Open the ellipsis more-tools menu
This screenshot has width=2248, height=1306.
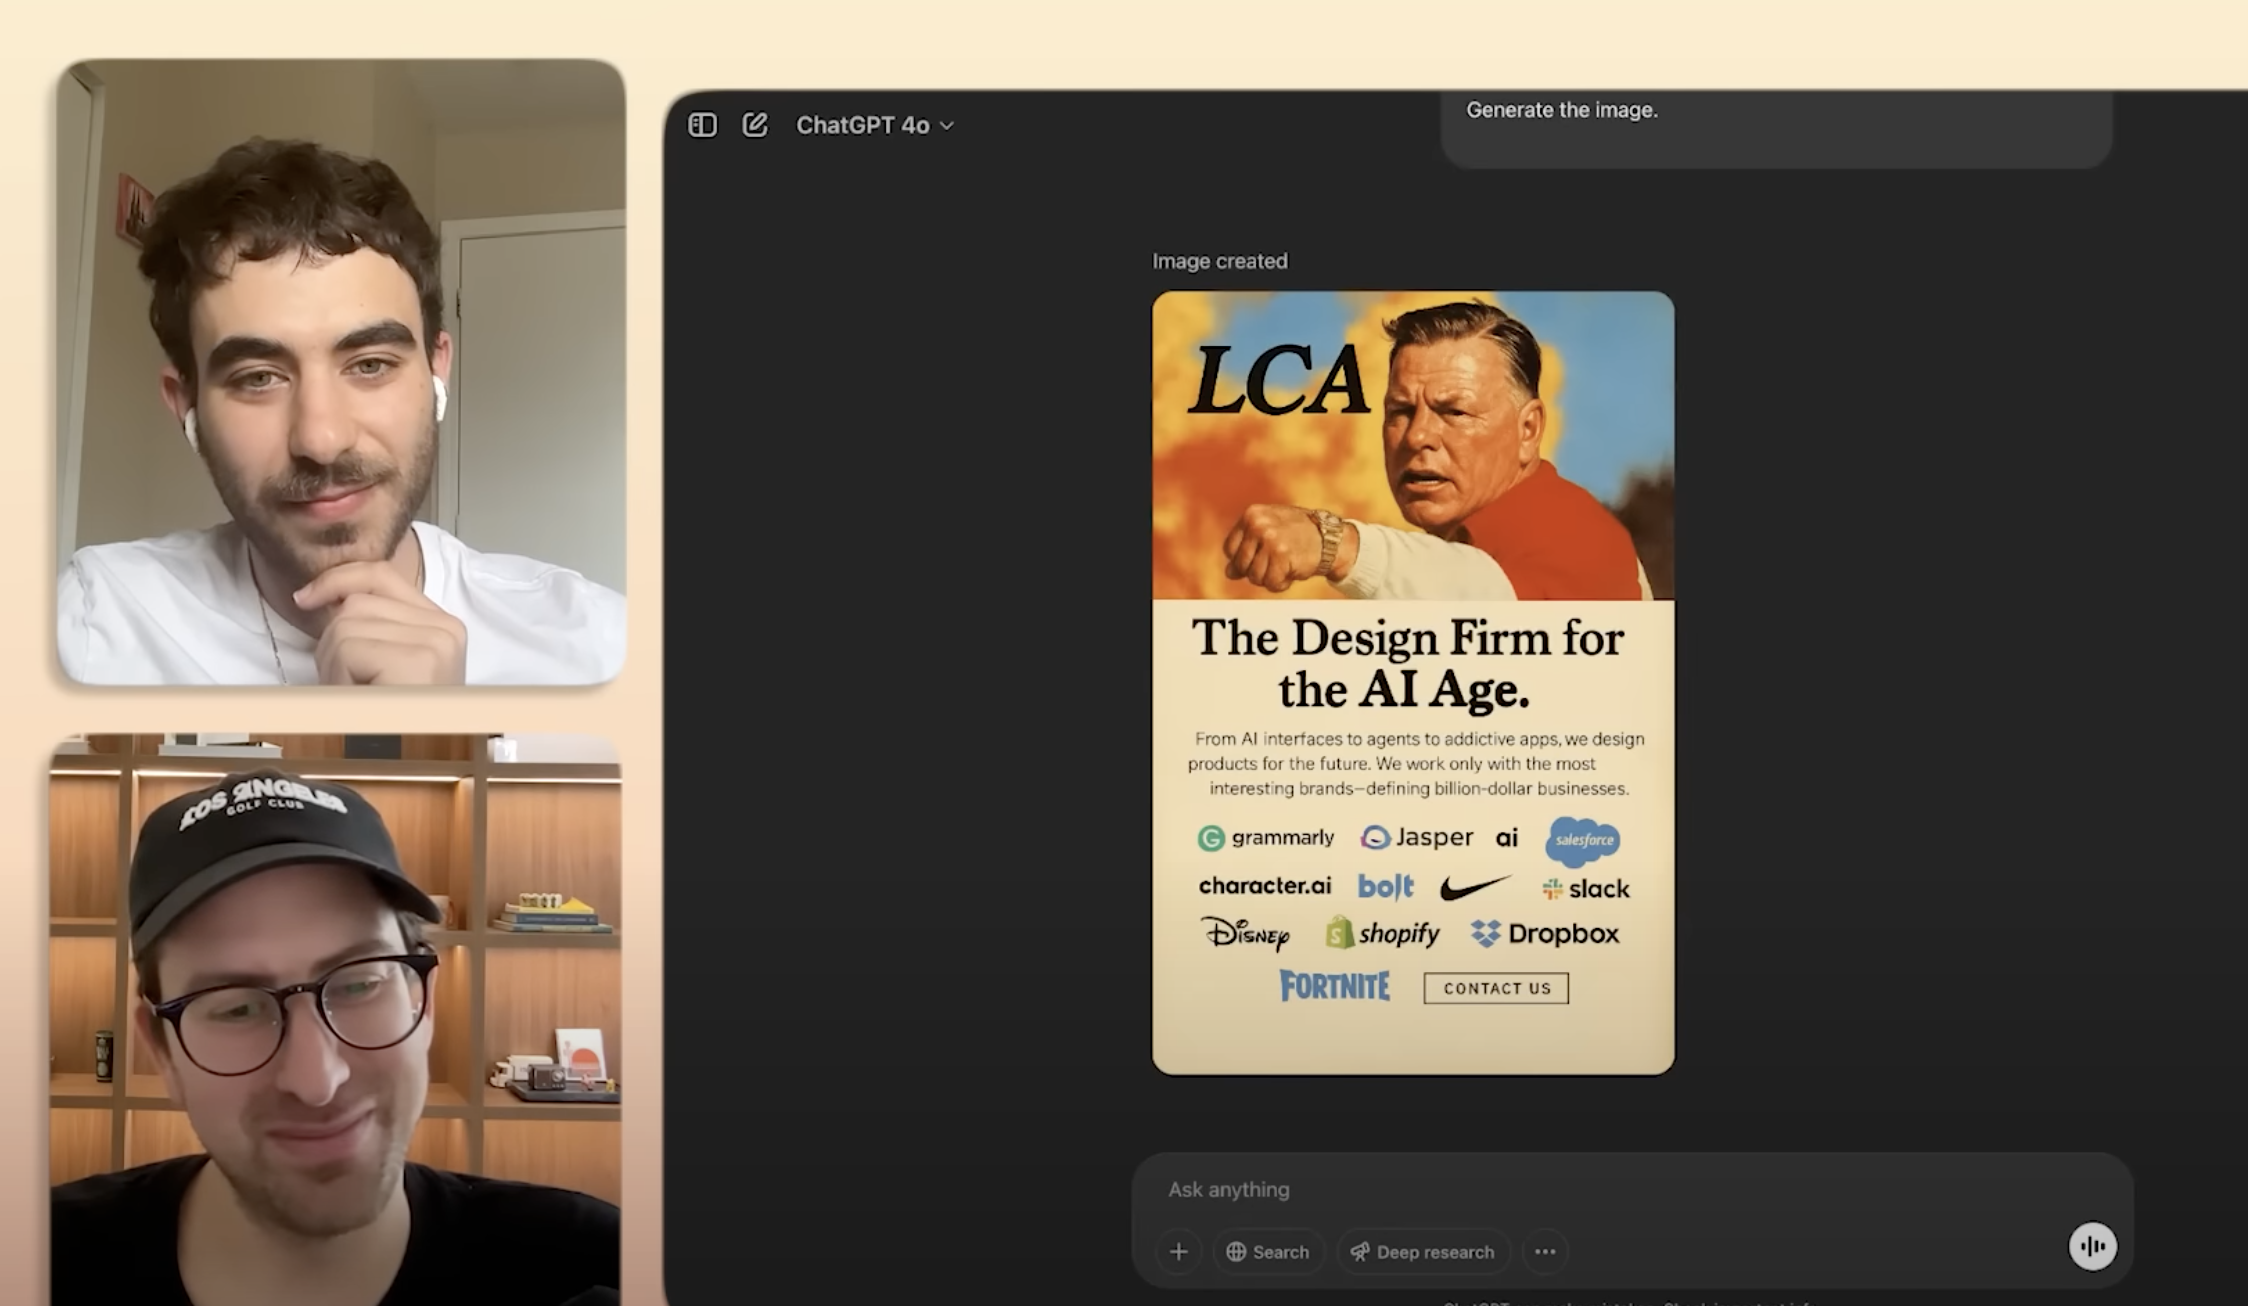pyautogui.click(x=1546, y=1251)
